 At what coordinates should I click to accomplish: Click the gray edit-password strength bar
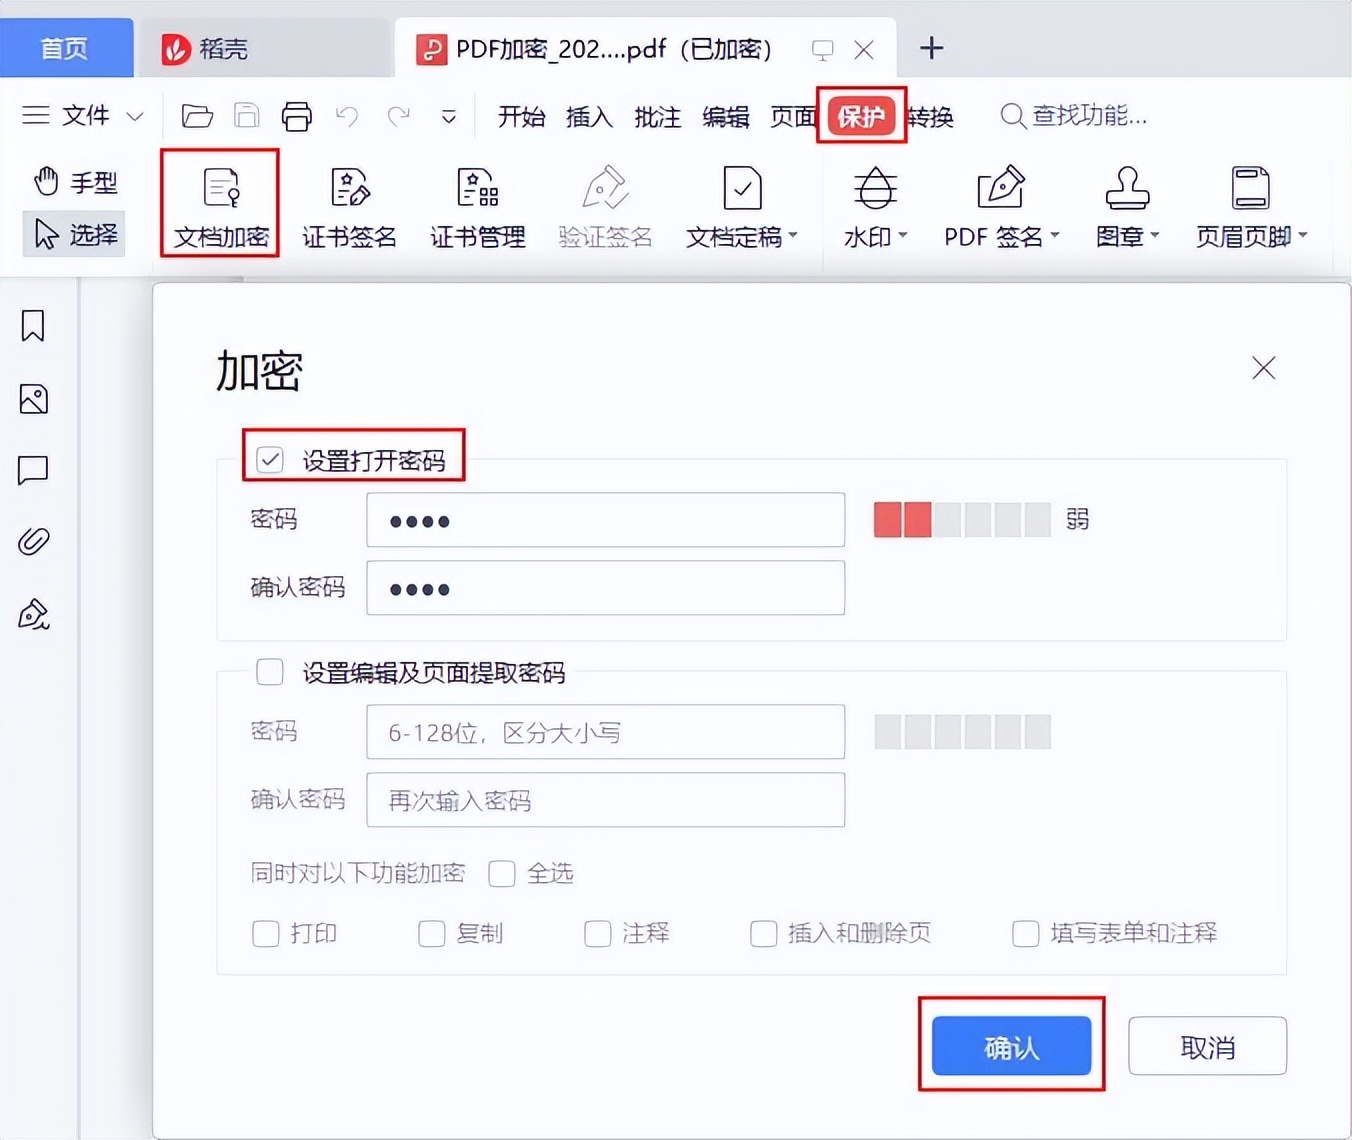[x=962, y=732]
